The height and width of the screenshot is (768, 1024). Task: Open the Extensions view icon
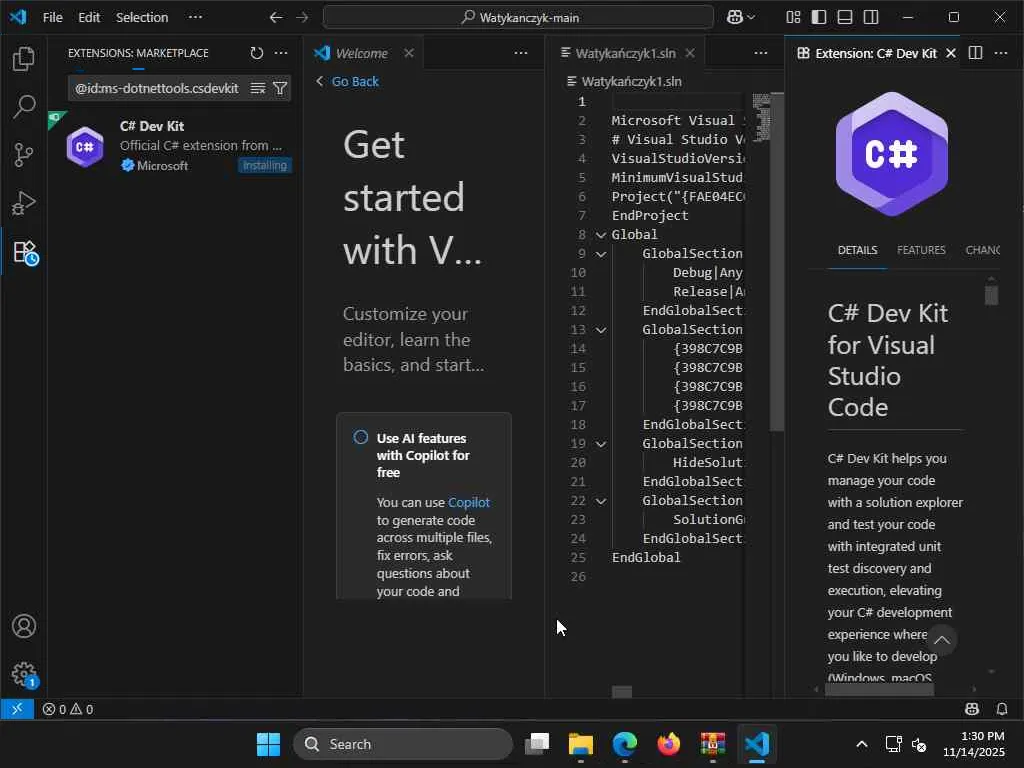click(x=25, y=252)
